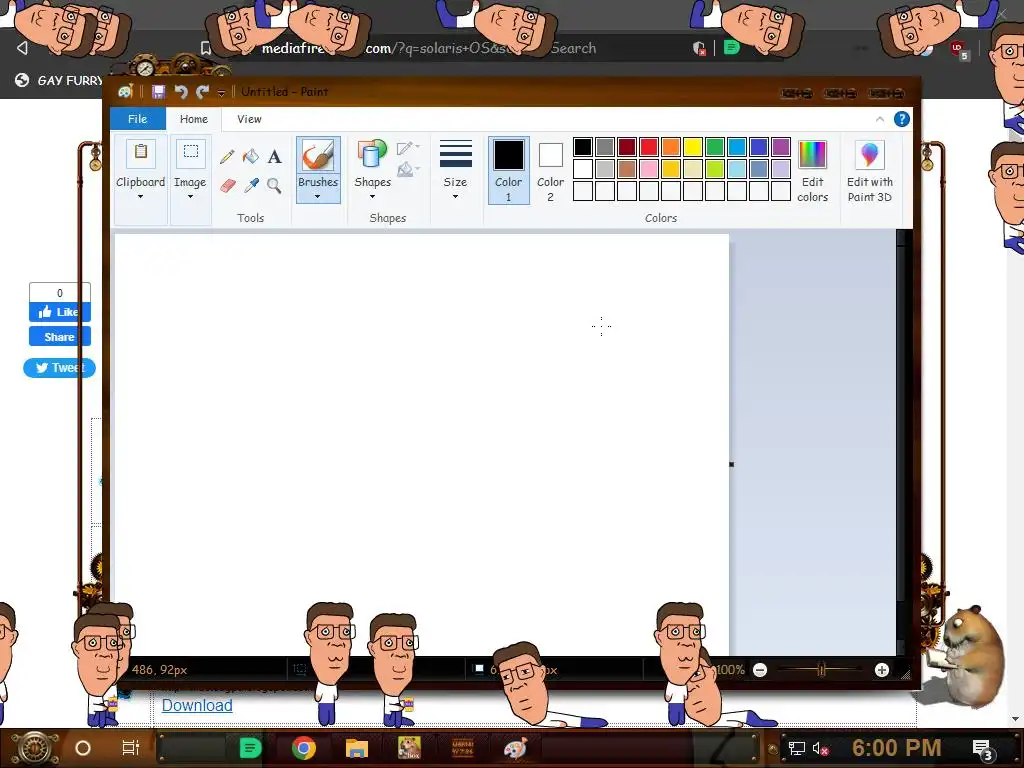This screenshot has width=1024, height=768.
Task: Click the Start button on taskbar
Action: (33, 748)
